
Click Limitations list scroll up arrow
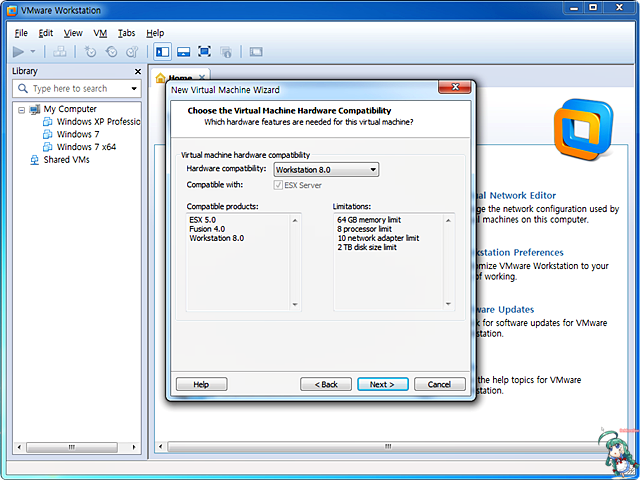(448, 220)
